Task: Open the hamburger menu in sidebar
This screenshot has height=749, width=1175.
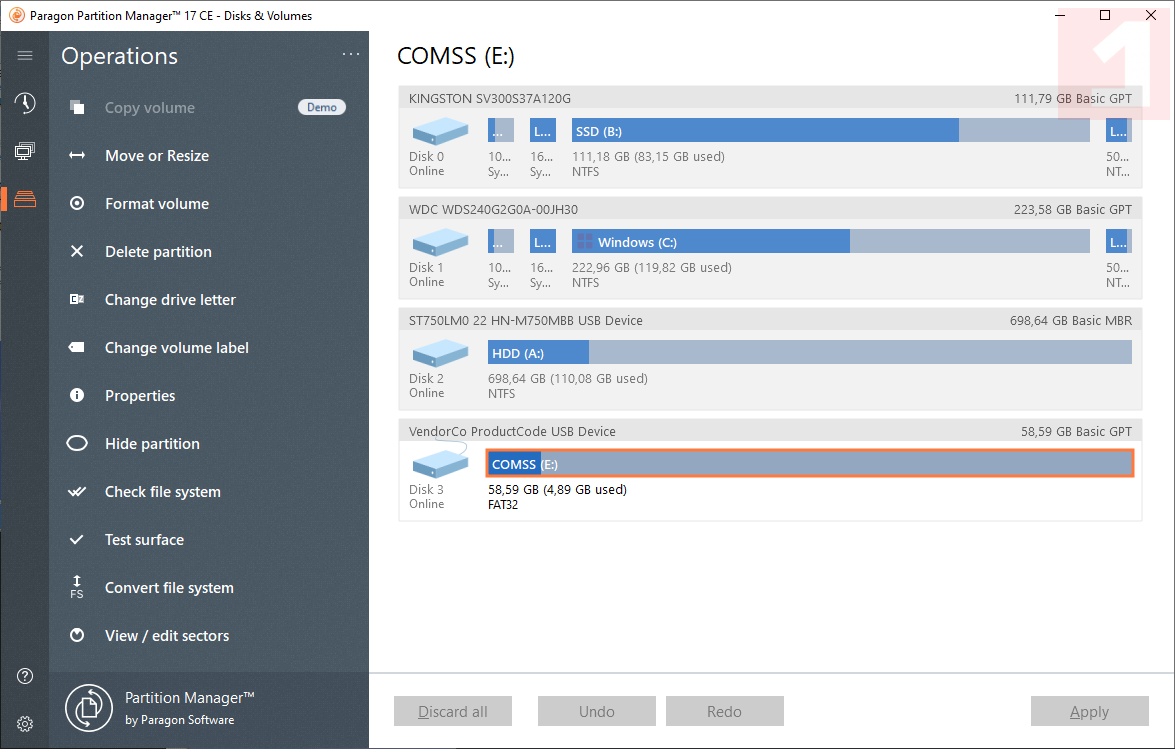Action: click(x=25, y=55)
